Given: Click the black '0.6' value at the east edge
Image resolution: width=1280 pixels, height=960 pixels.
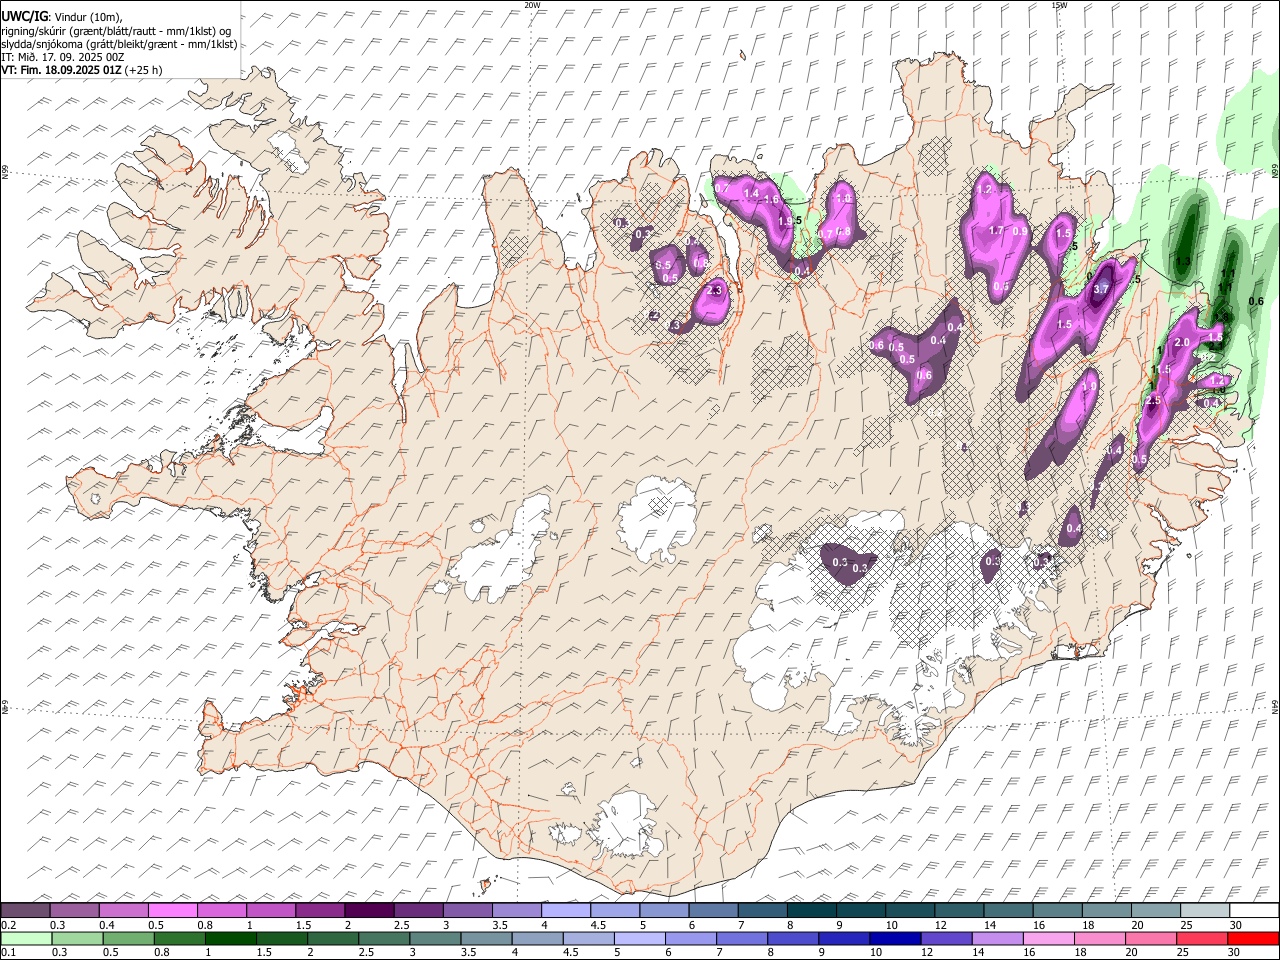Looking at the screenshot, I should click(x=1257, y=301).
